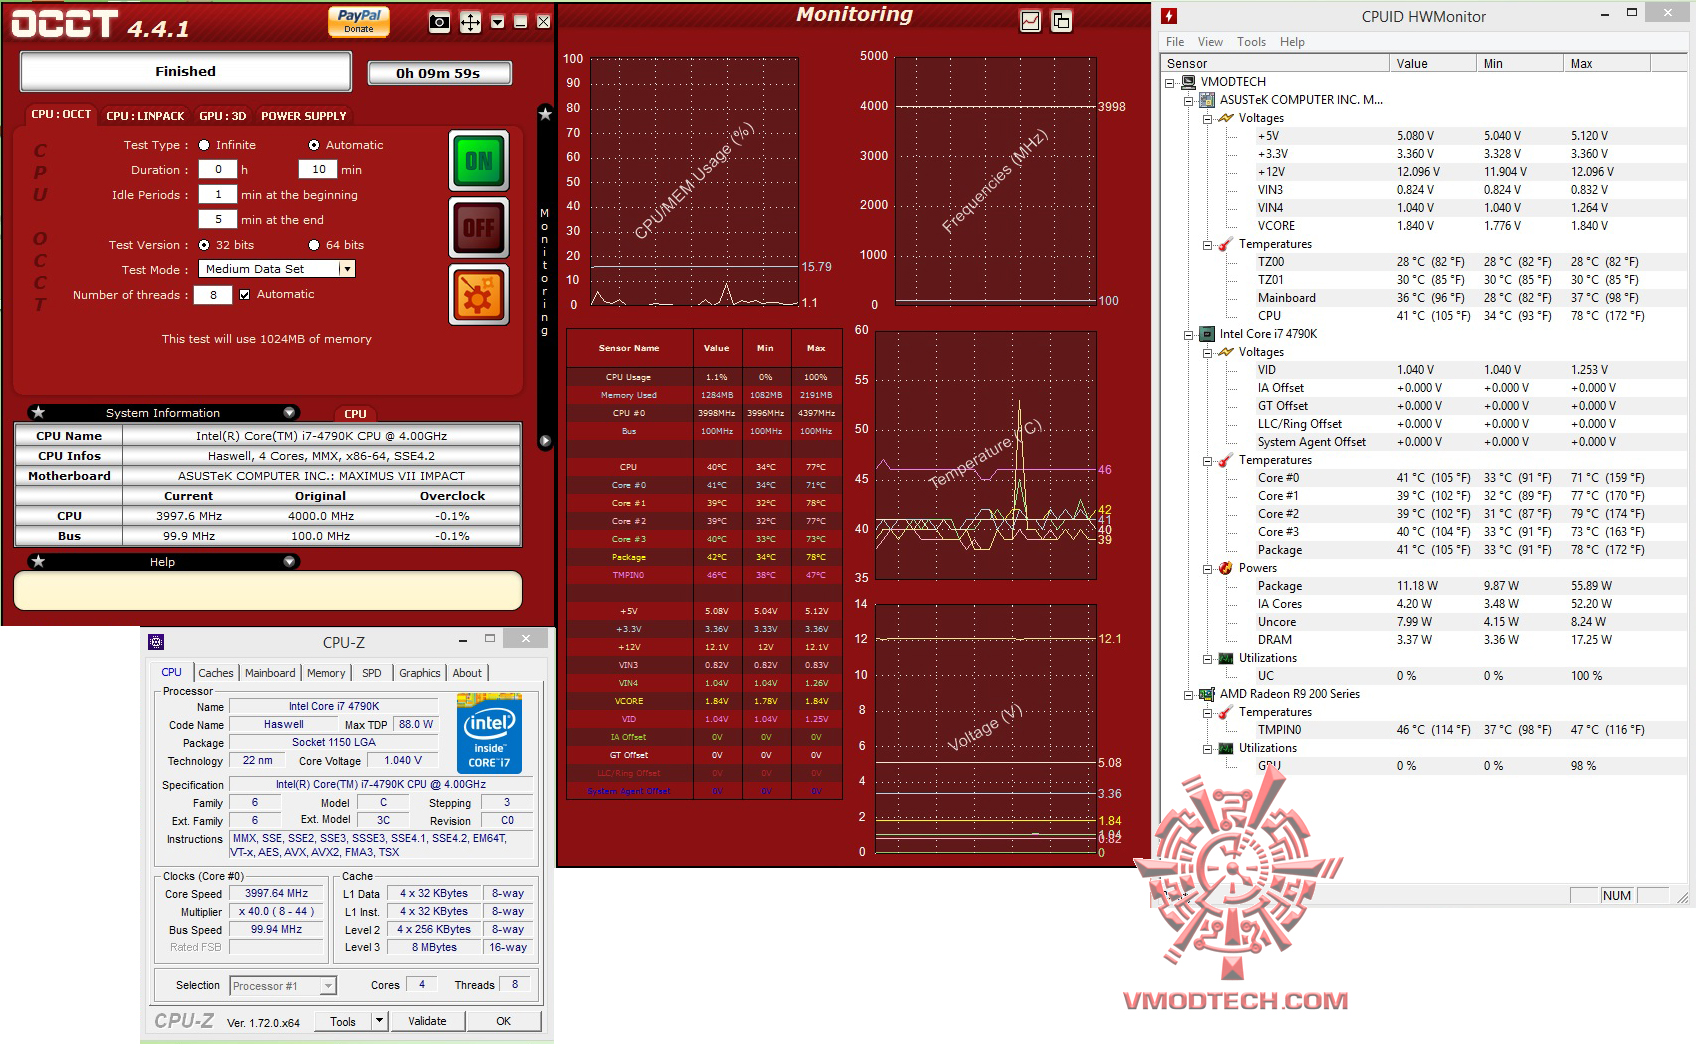Click the thermometer icon under Intel Core Temperatures

(1225, 460)
